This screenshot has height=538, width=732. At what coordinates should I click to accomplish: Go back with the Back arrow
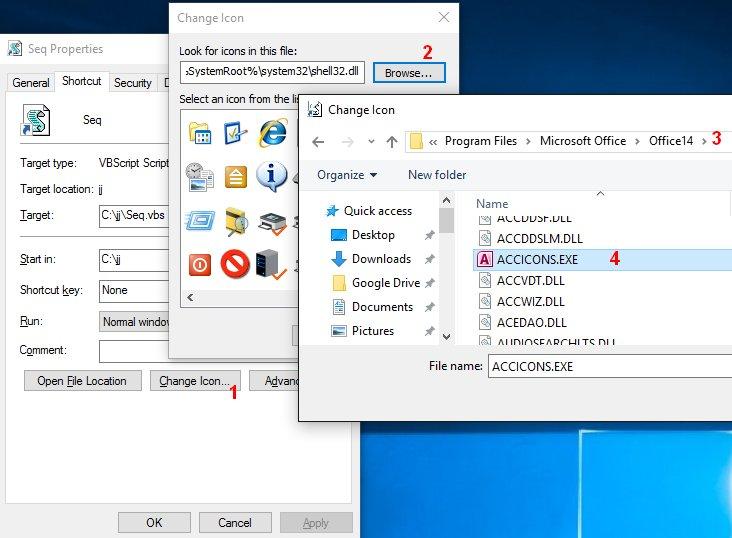(318, 142)
